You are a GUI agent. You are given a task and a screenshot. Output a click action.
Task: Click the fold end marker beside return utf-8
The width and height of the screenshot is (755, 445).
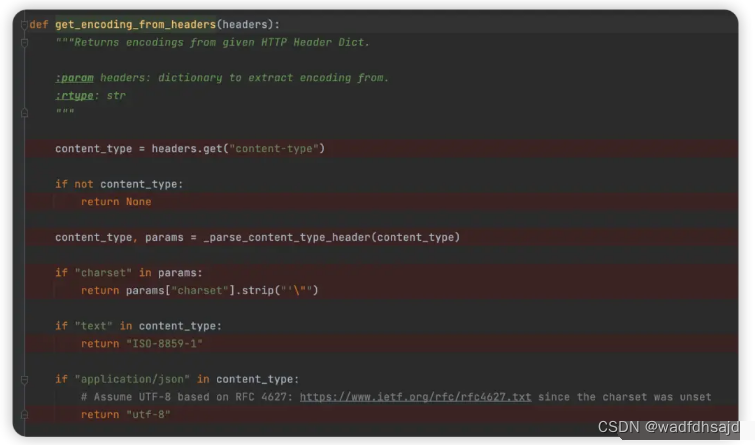coord(24,415)
